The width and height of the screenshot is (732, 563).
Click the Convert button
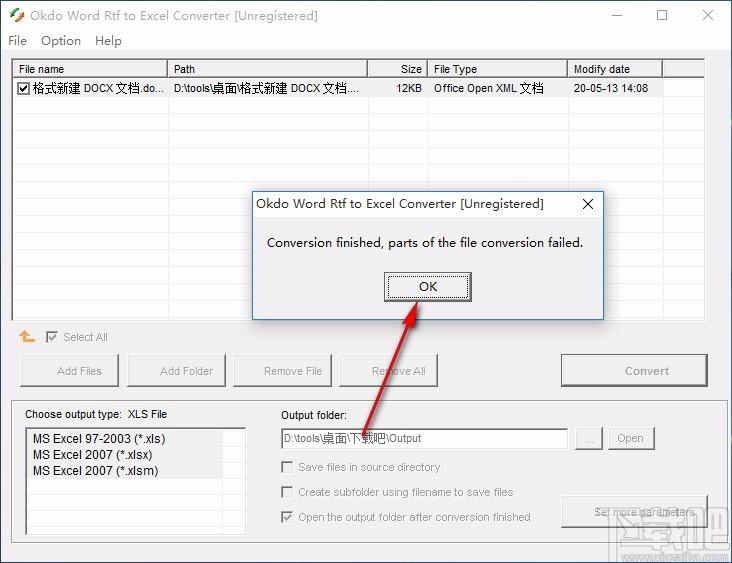coord(634,371)
